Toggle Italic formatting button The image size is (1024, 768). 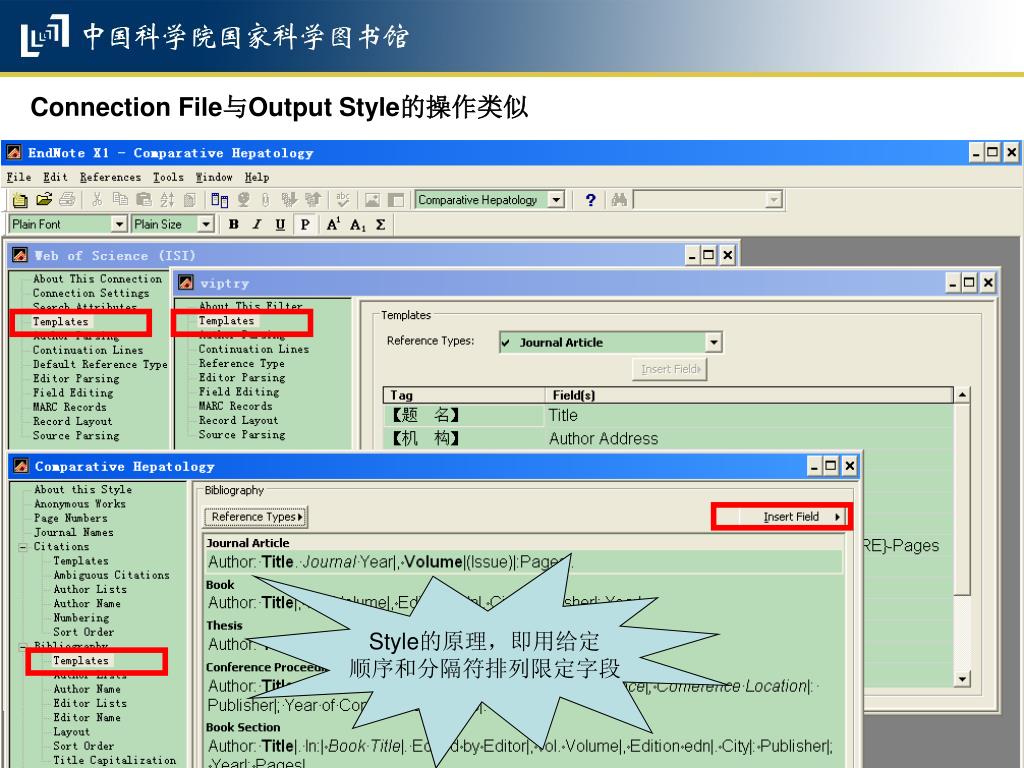click(257, 225)
